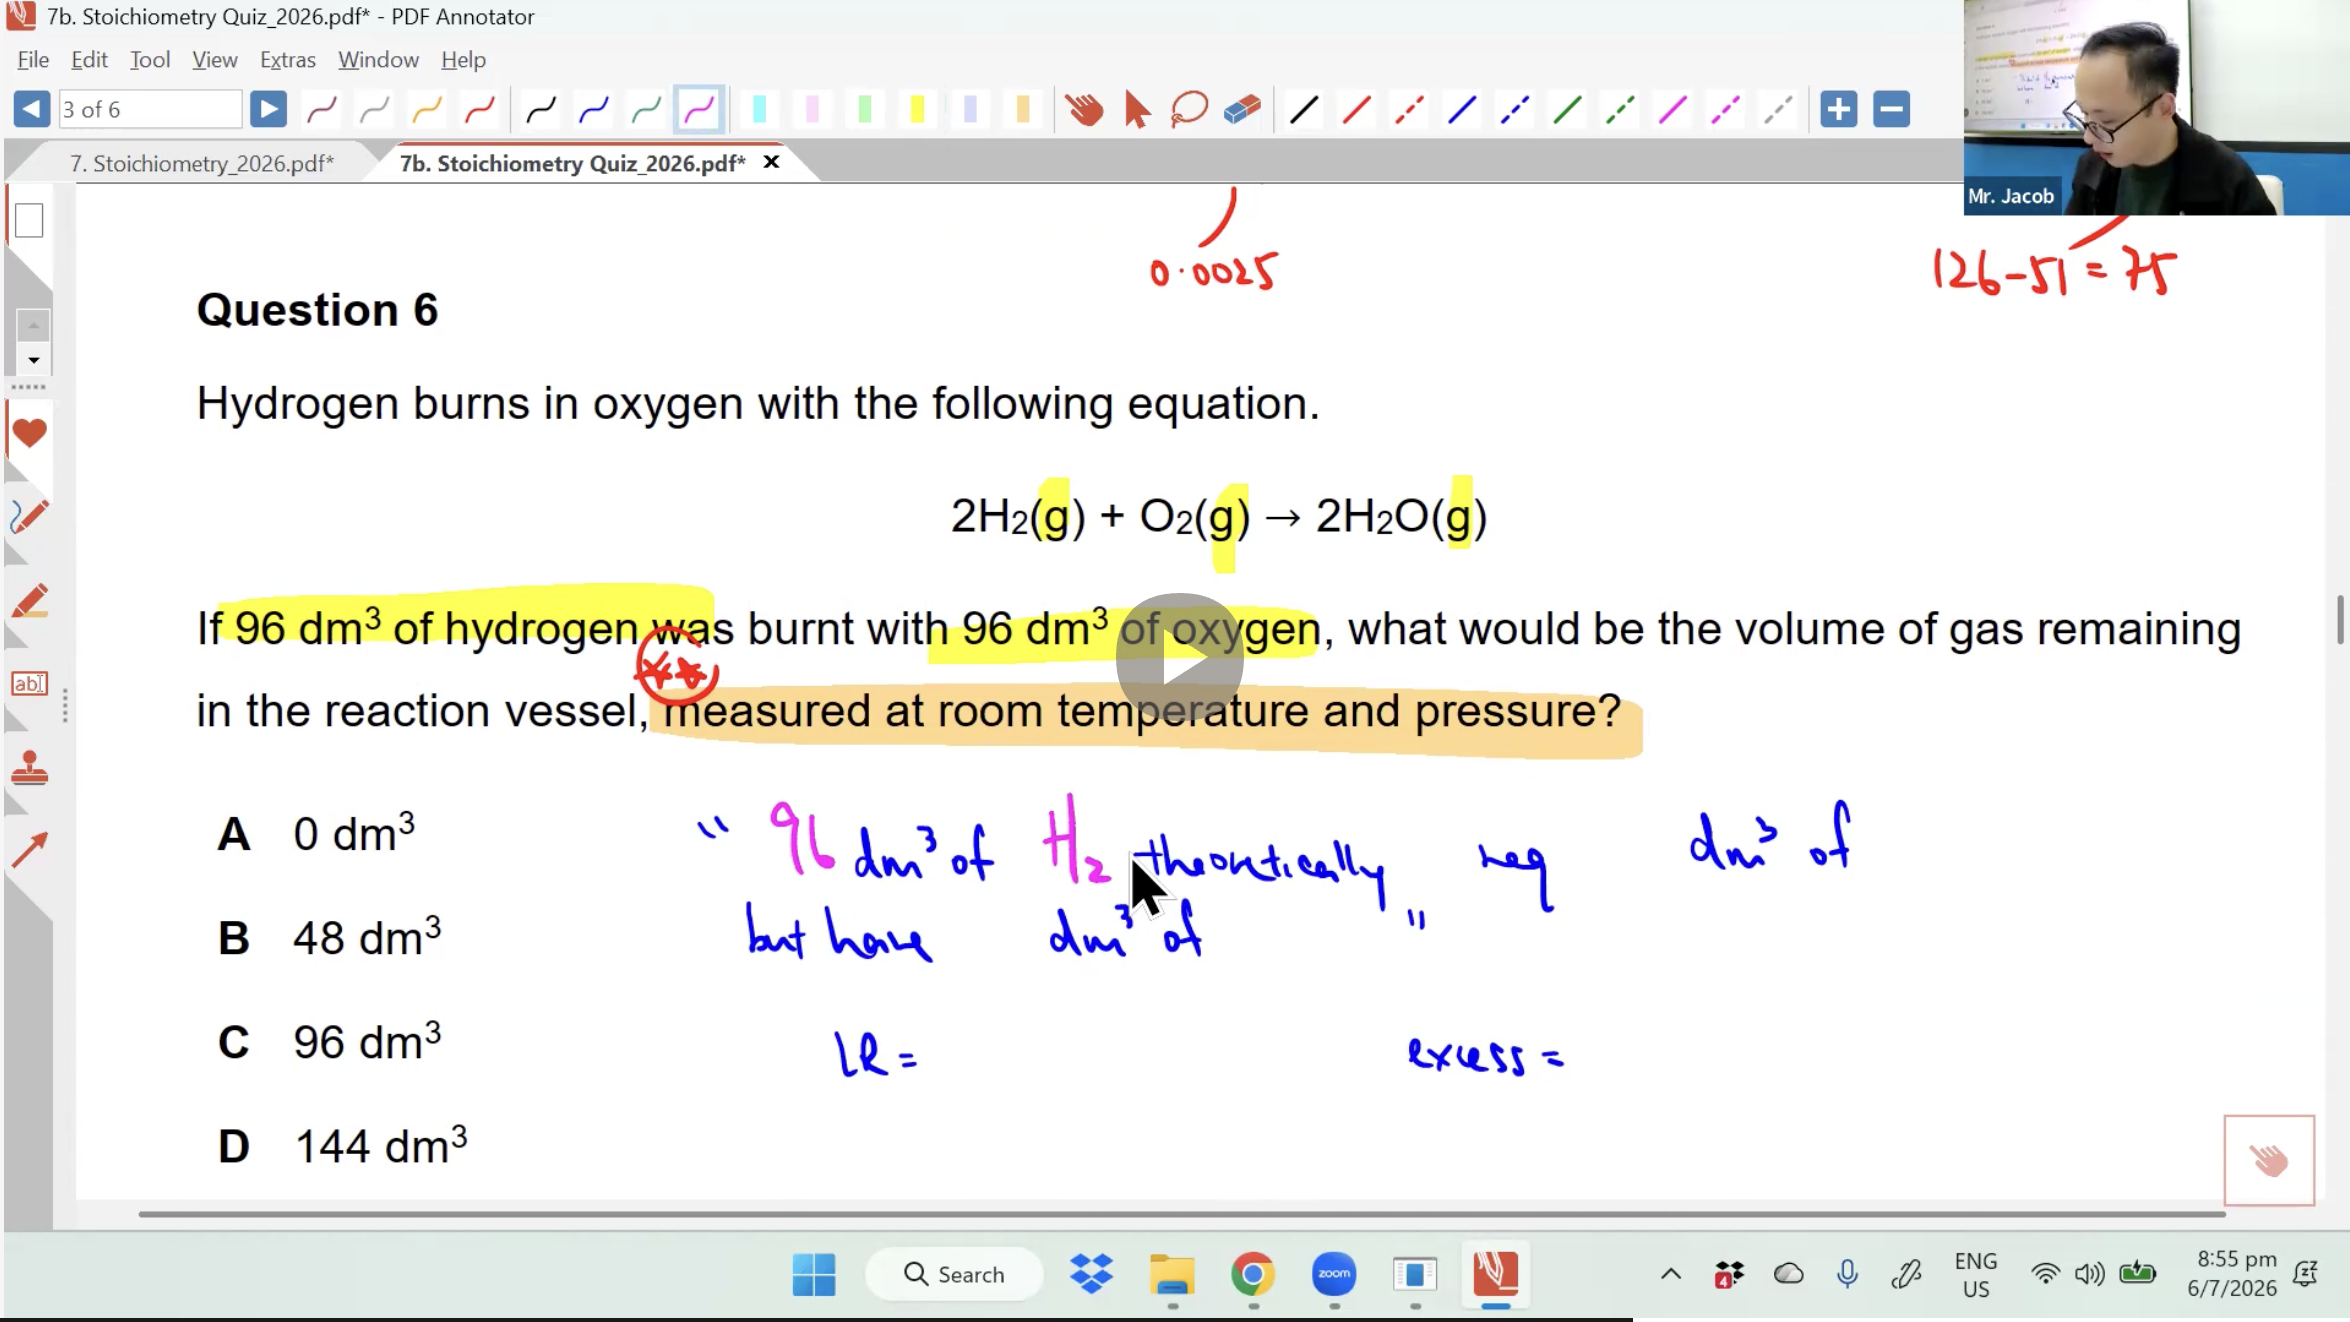Open the Extras menu
Screen dimensions: 2350x1322
[287, 60]
